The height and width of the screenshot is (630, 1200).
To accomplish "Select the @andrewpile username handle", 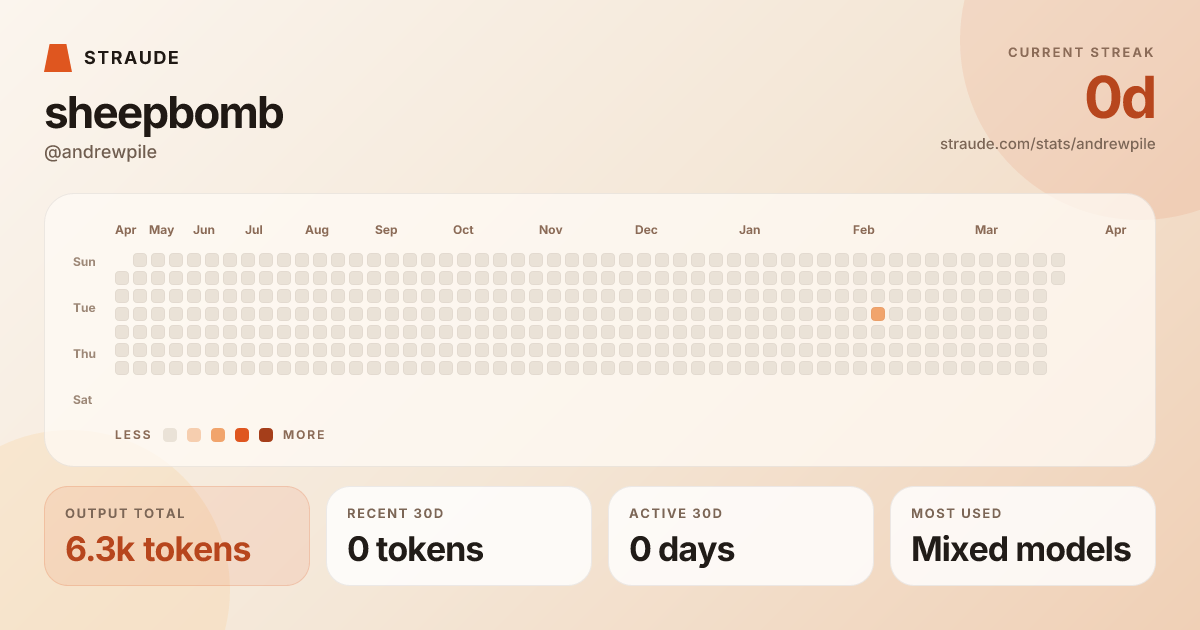I will click(x=101, y=152).
